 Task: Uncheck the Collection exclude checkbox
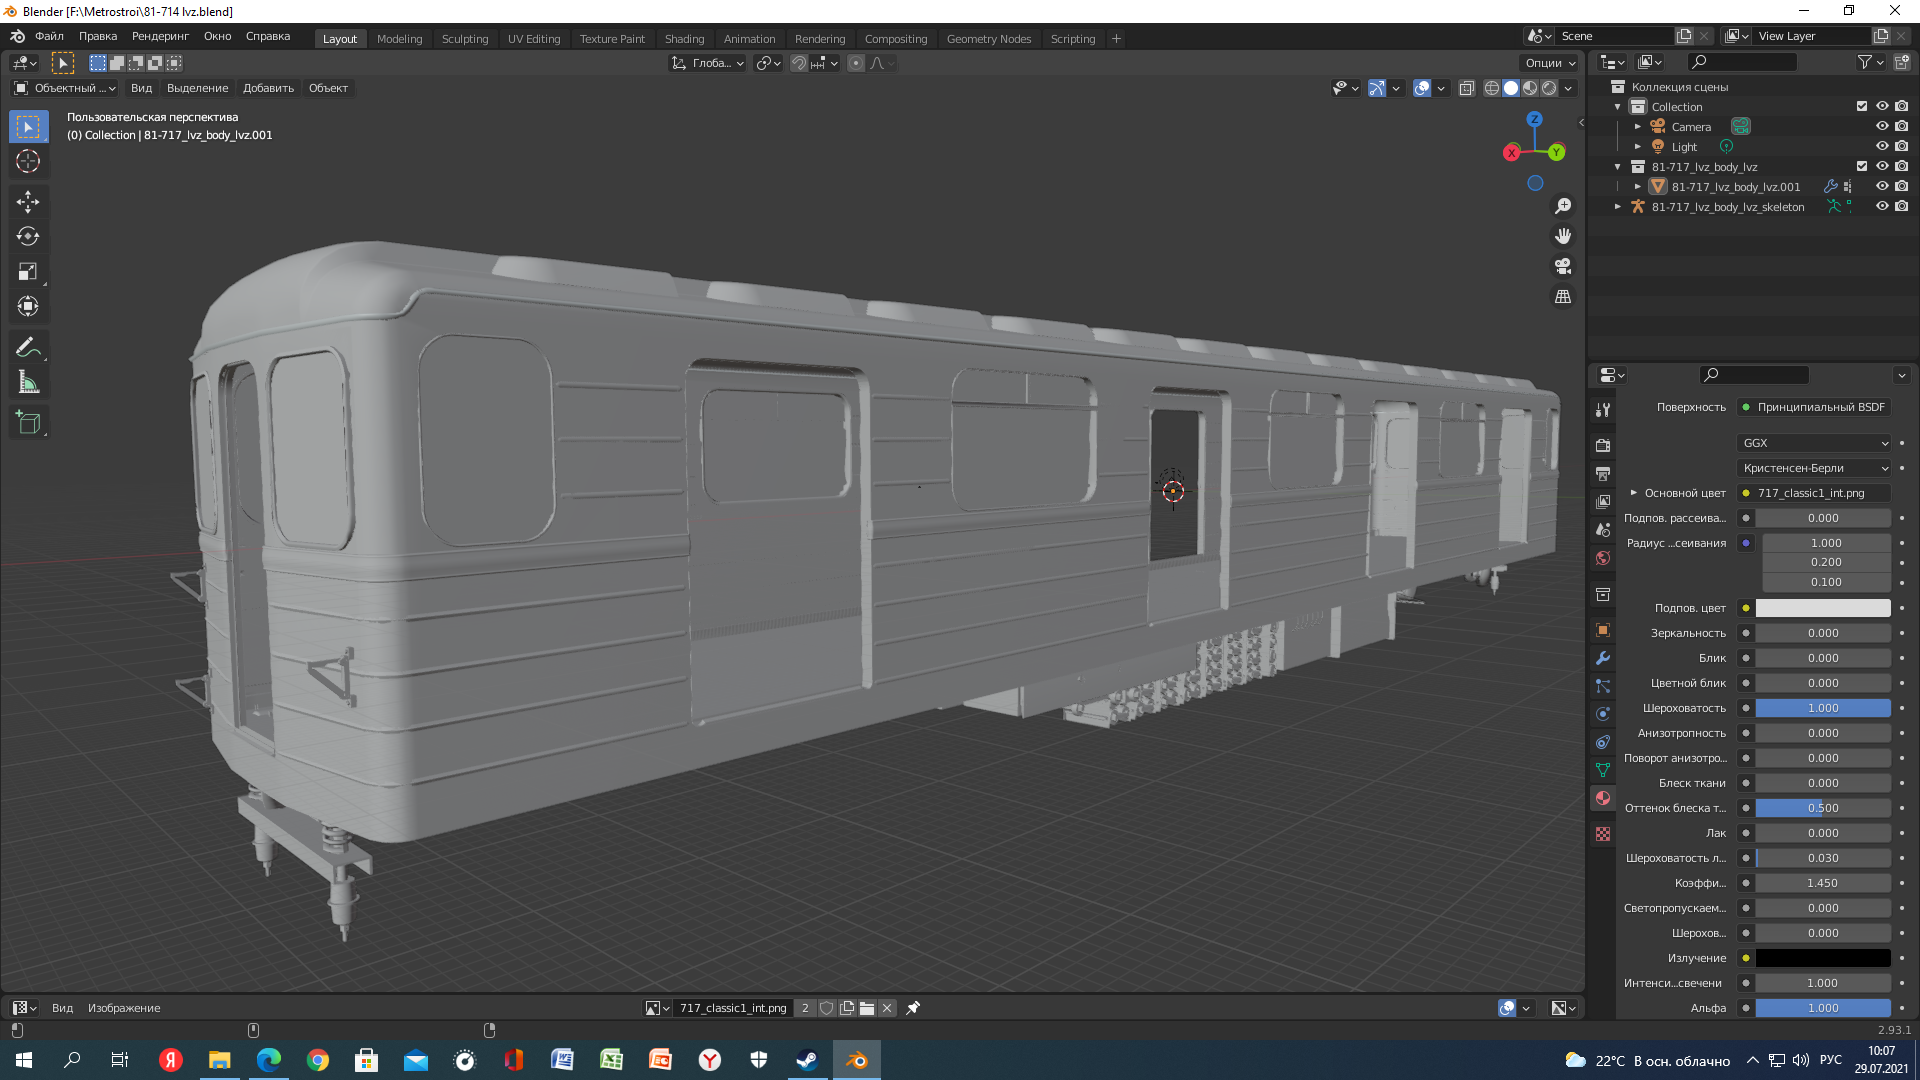(1862, 107)
